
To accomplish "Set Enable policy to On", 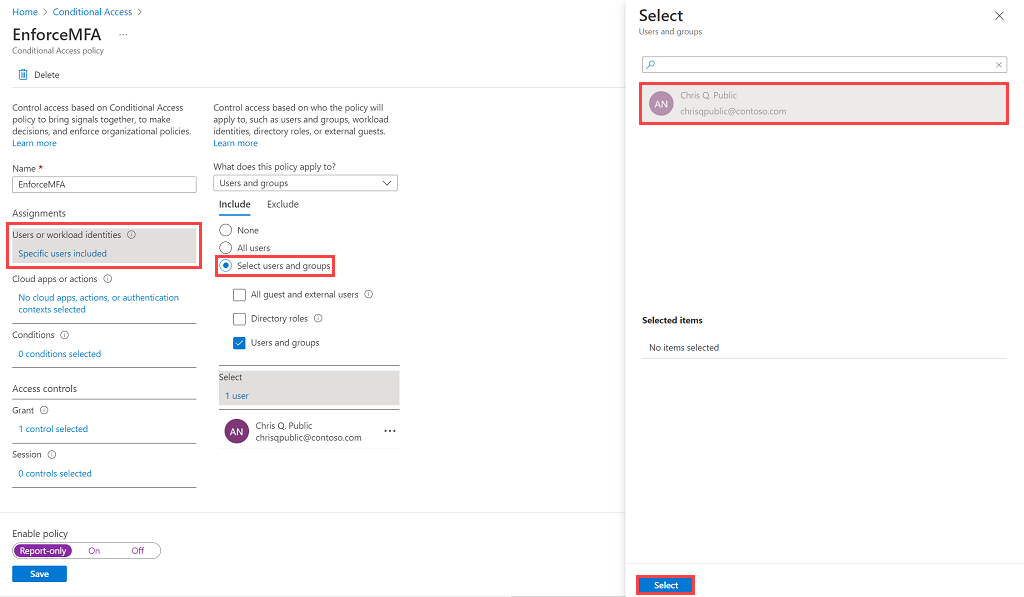I will point(94,550).
